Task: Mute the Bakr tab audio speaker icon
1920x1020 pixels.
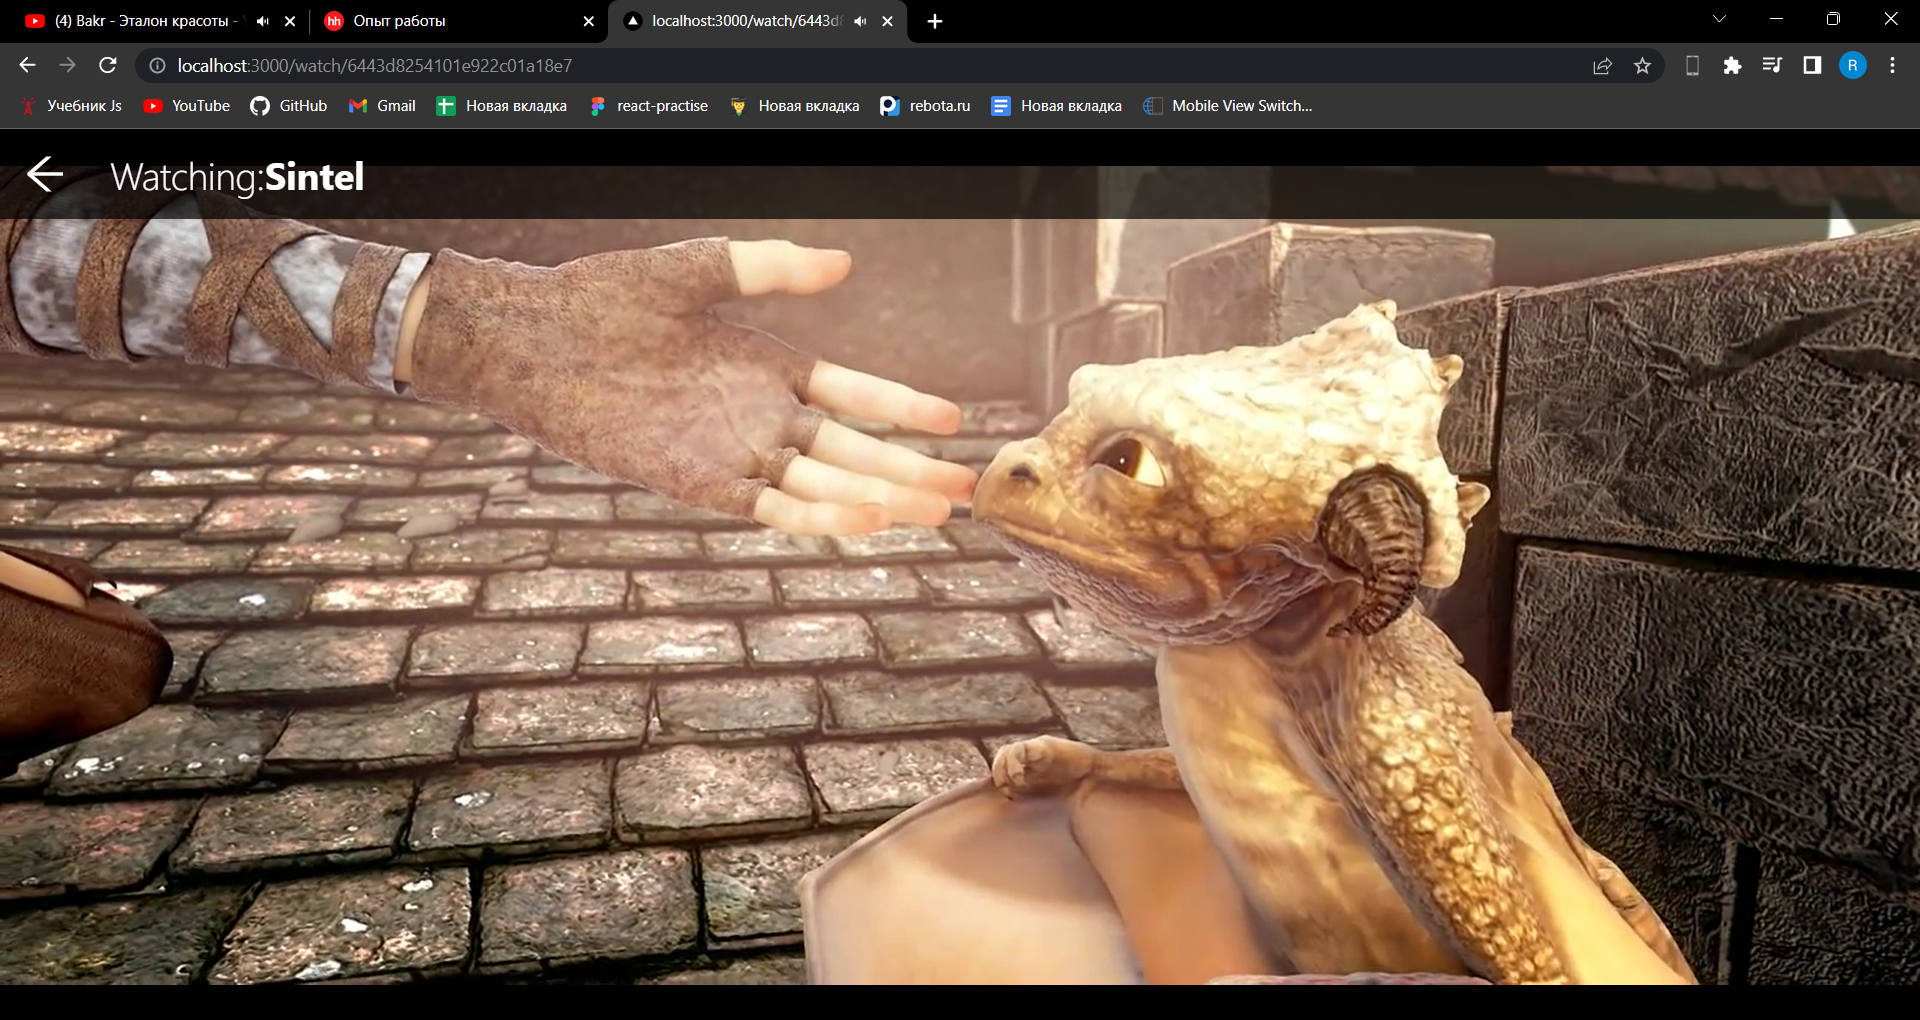Action: tap(263, 21)
